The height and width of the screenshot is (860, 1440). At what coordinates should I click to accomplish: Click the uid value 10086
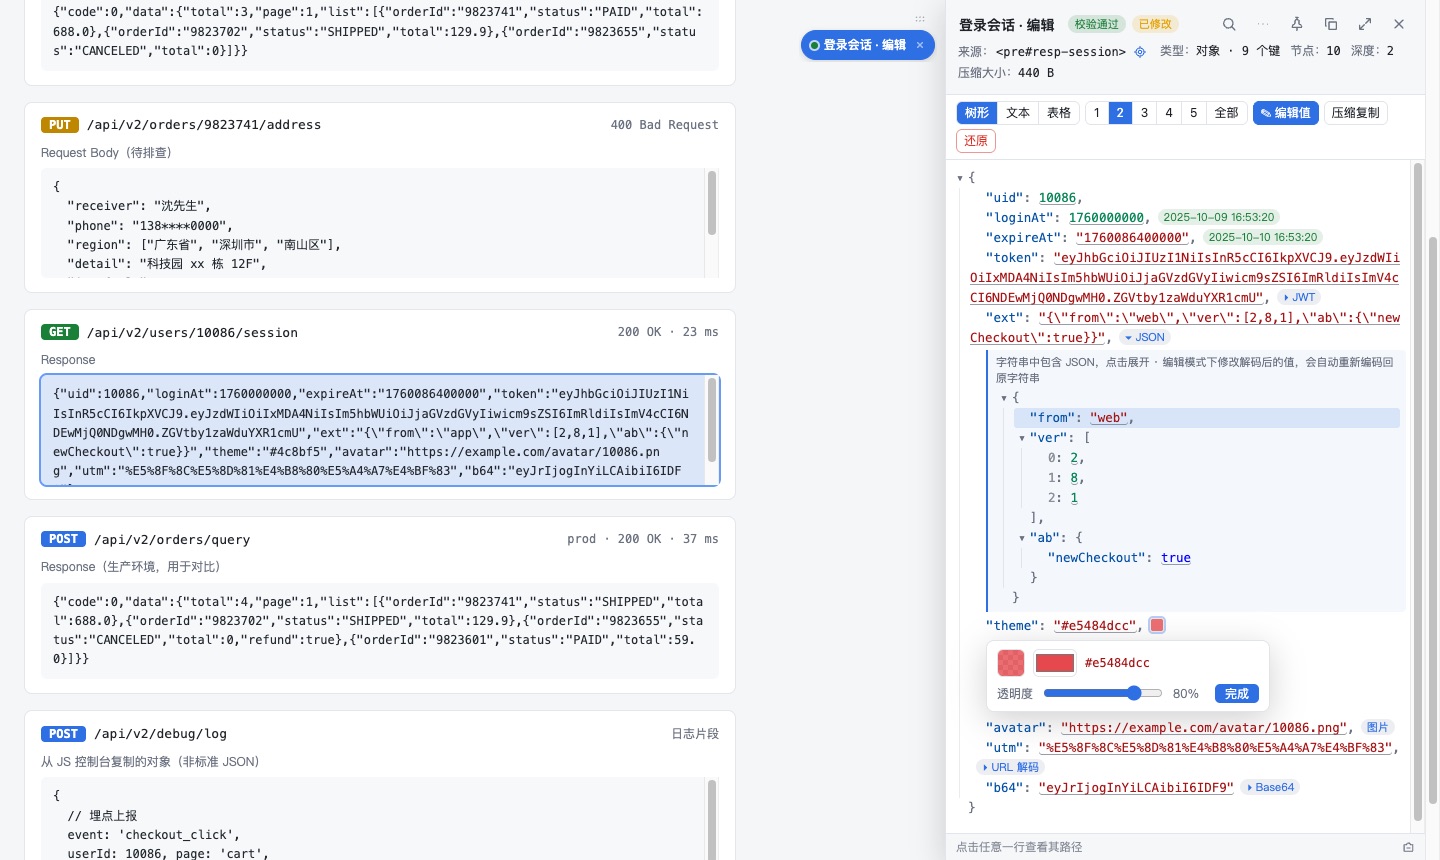click(x=1057, y=198)
